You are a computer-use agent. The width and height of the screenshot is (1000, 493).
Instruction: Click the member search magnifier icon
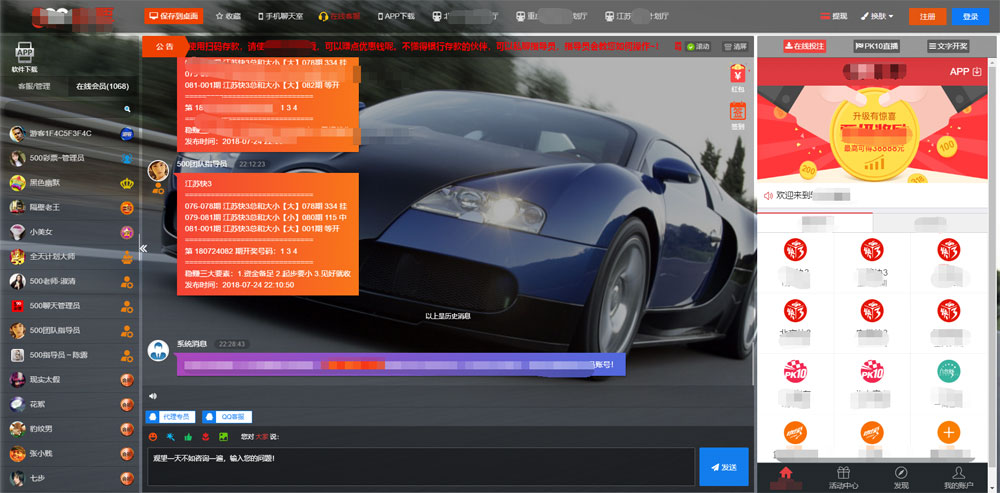coord(127,109)
